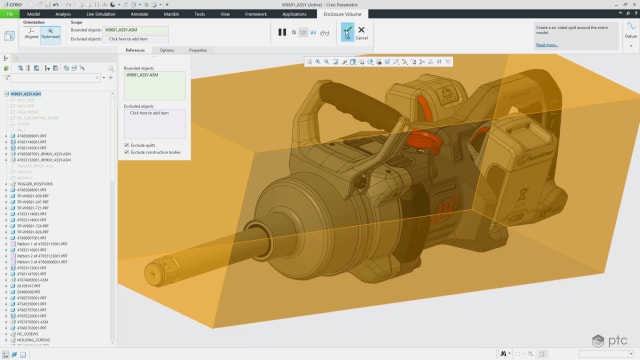Click the Undo icon in quick access toolbar
640x360 pixels.
coord(56,4)
